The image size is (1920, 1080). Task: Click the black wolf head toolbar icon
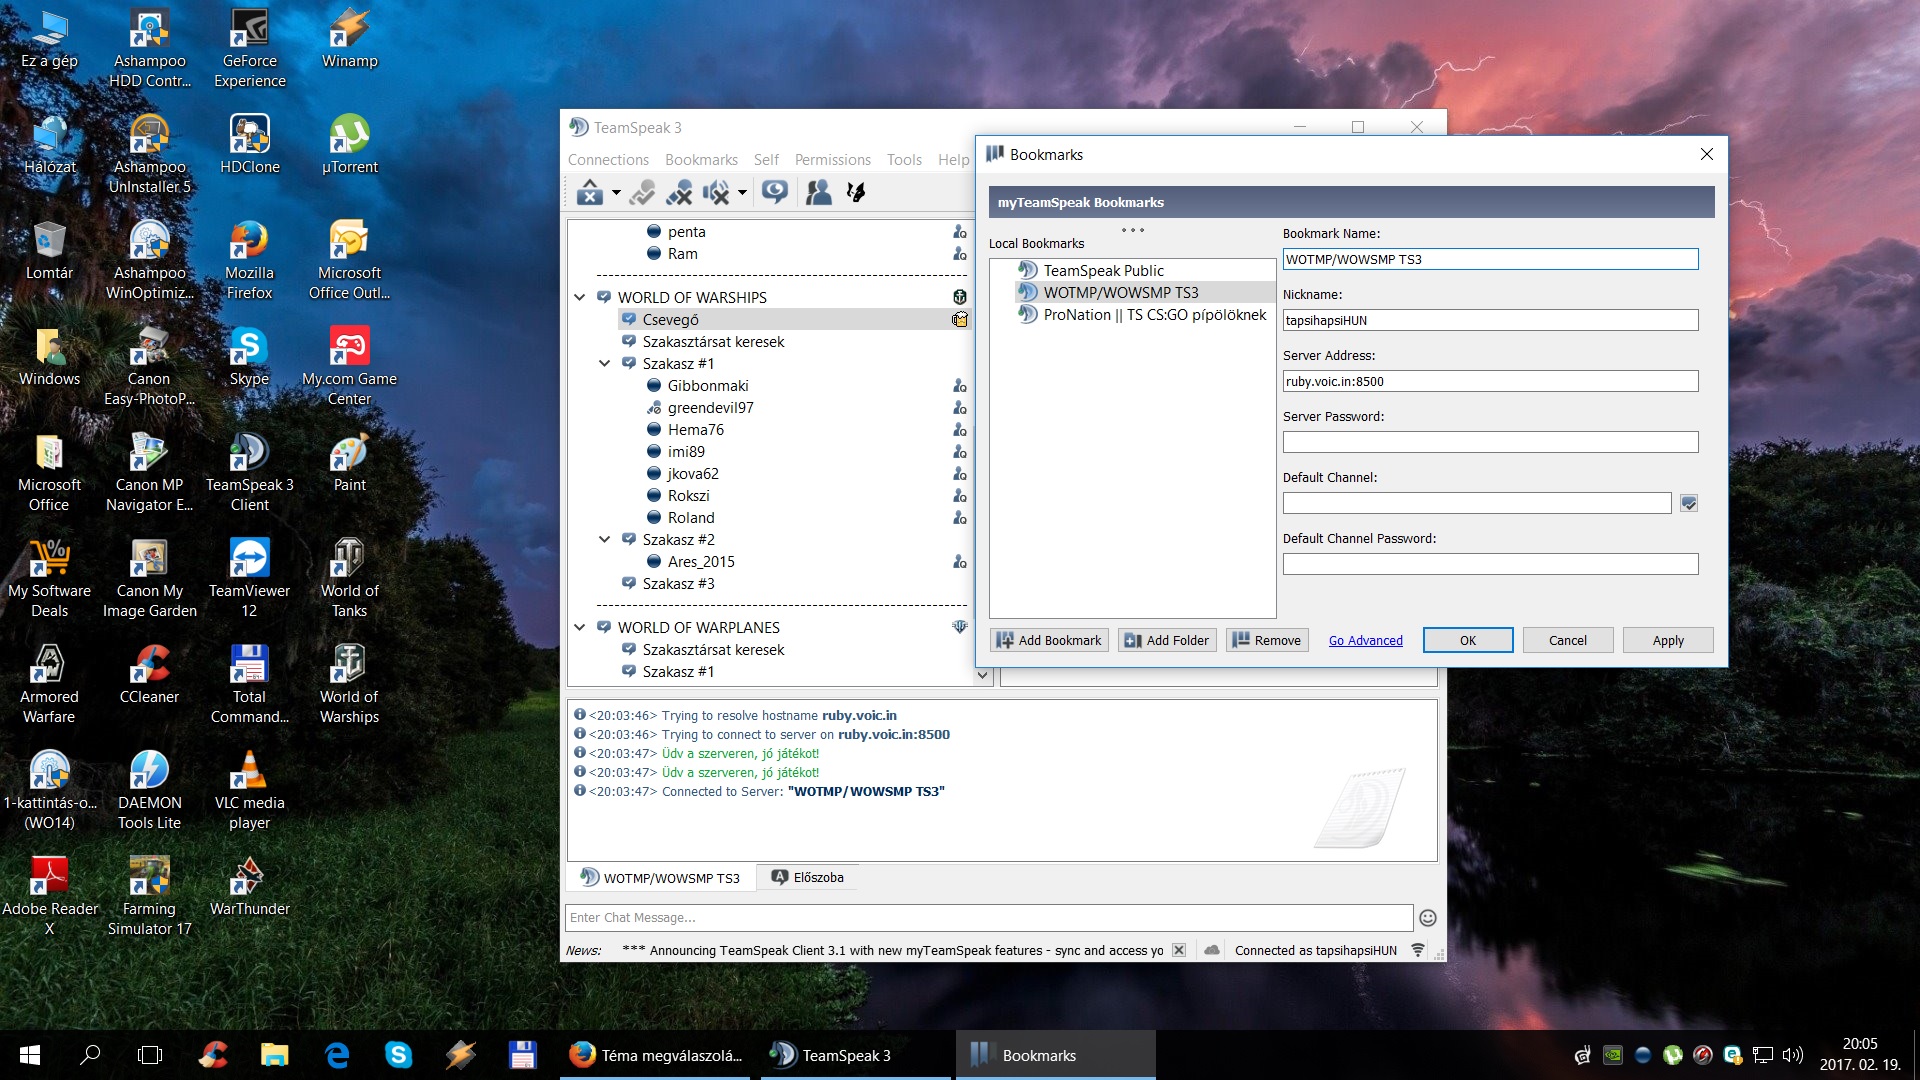click(856, 192)
